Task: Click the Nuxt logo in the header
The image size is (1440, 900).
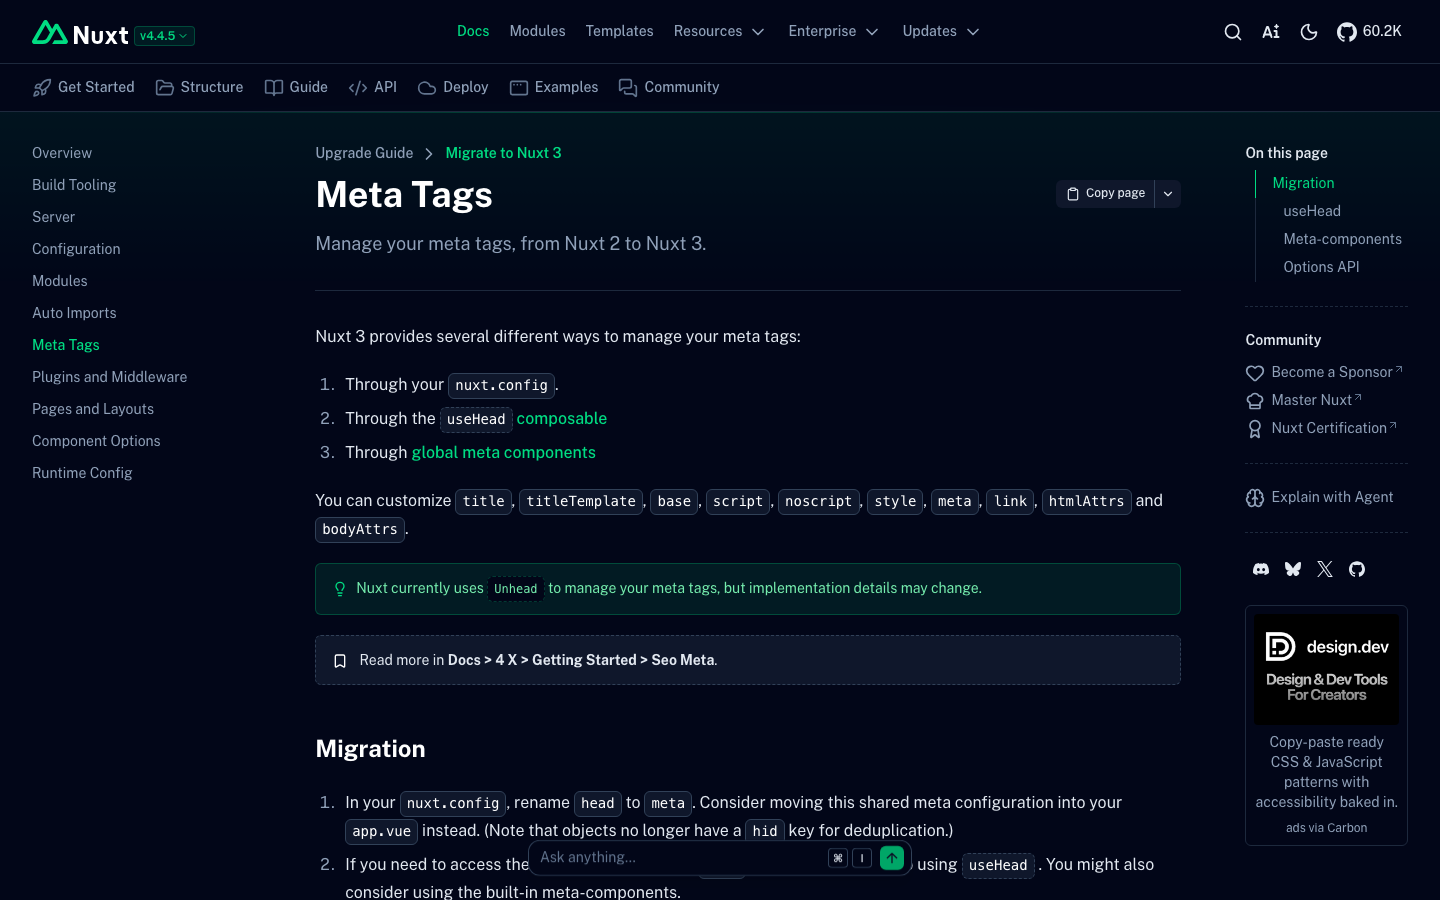Action: coord(80,34)
